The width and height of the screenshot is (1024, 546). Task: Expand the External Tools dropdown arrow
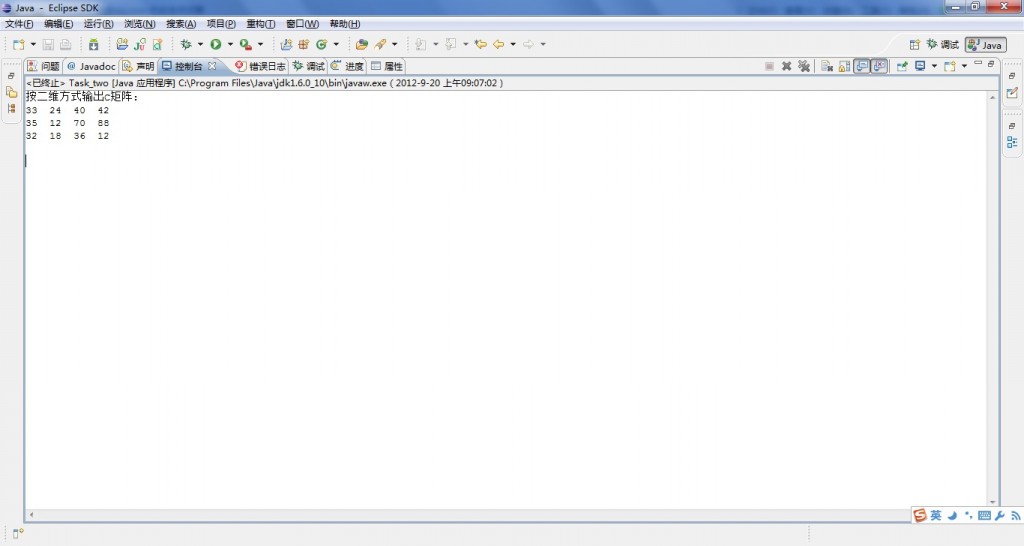click(x=260, y=44)
